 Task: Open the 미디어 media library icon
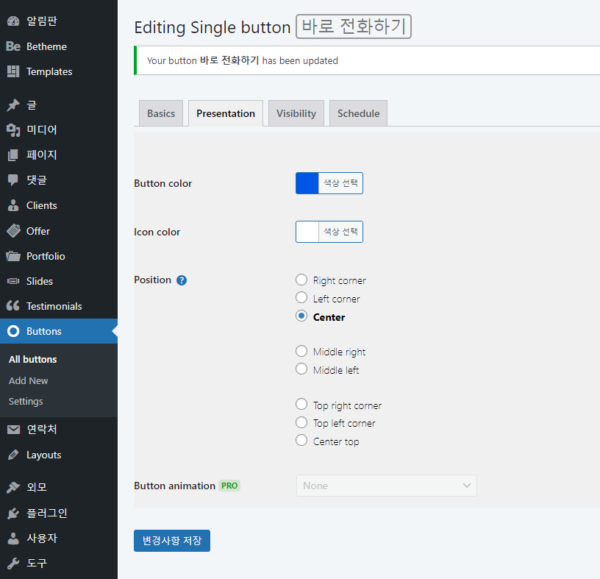[13, 130]
